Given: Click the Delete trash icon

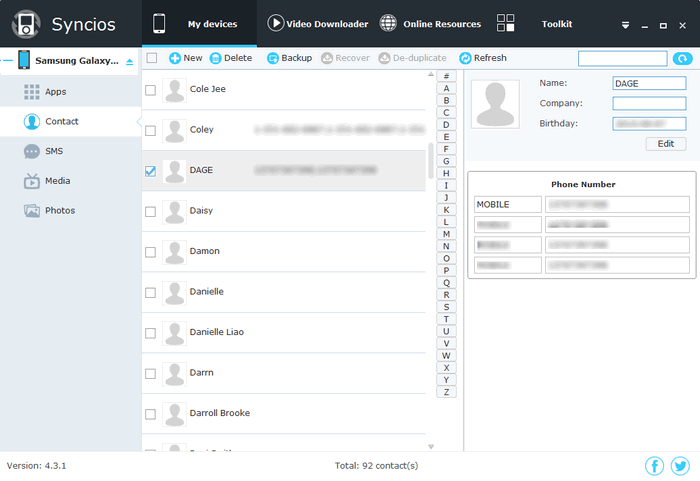Looking at the screenshot, I should [216, 58].
